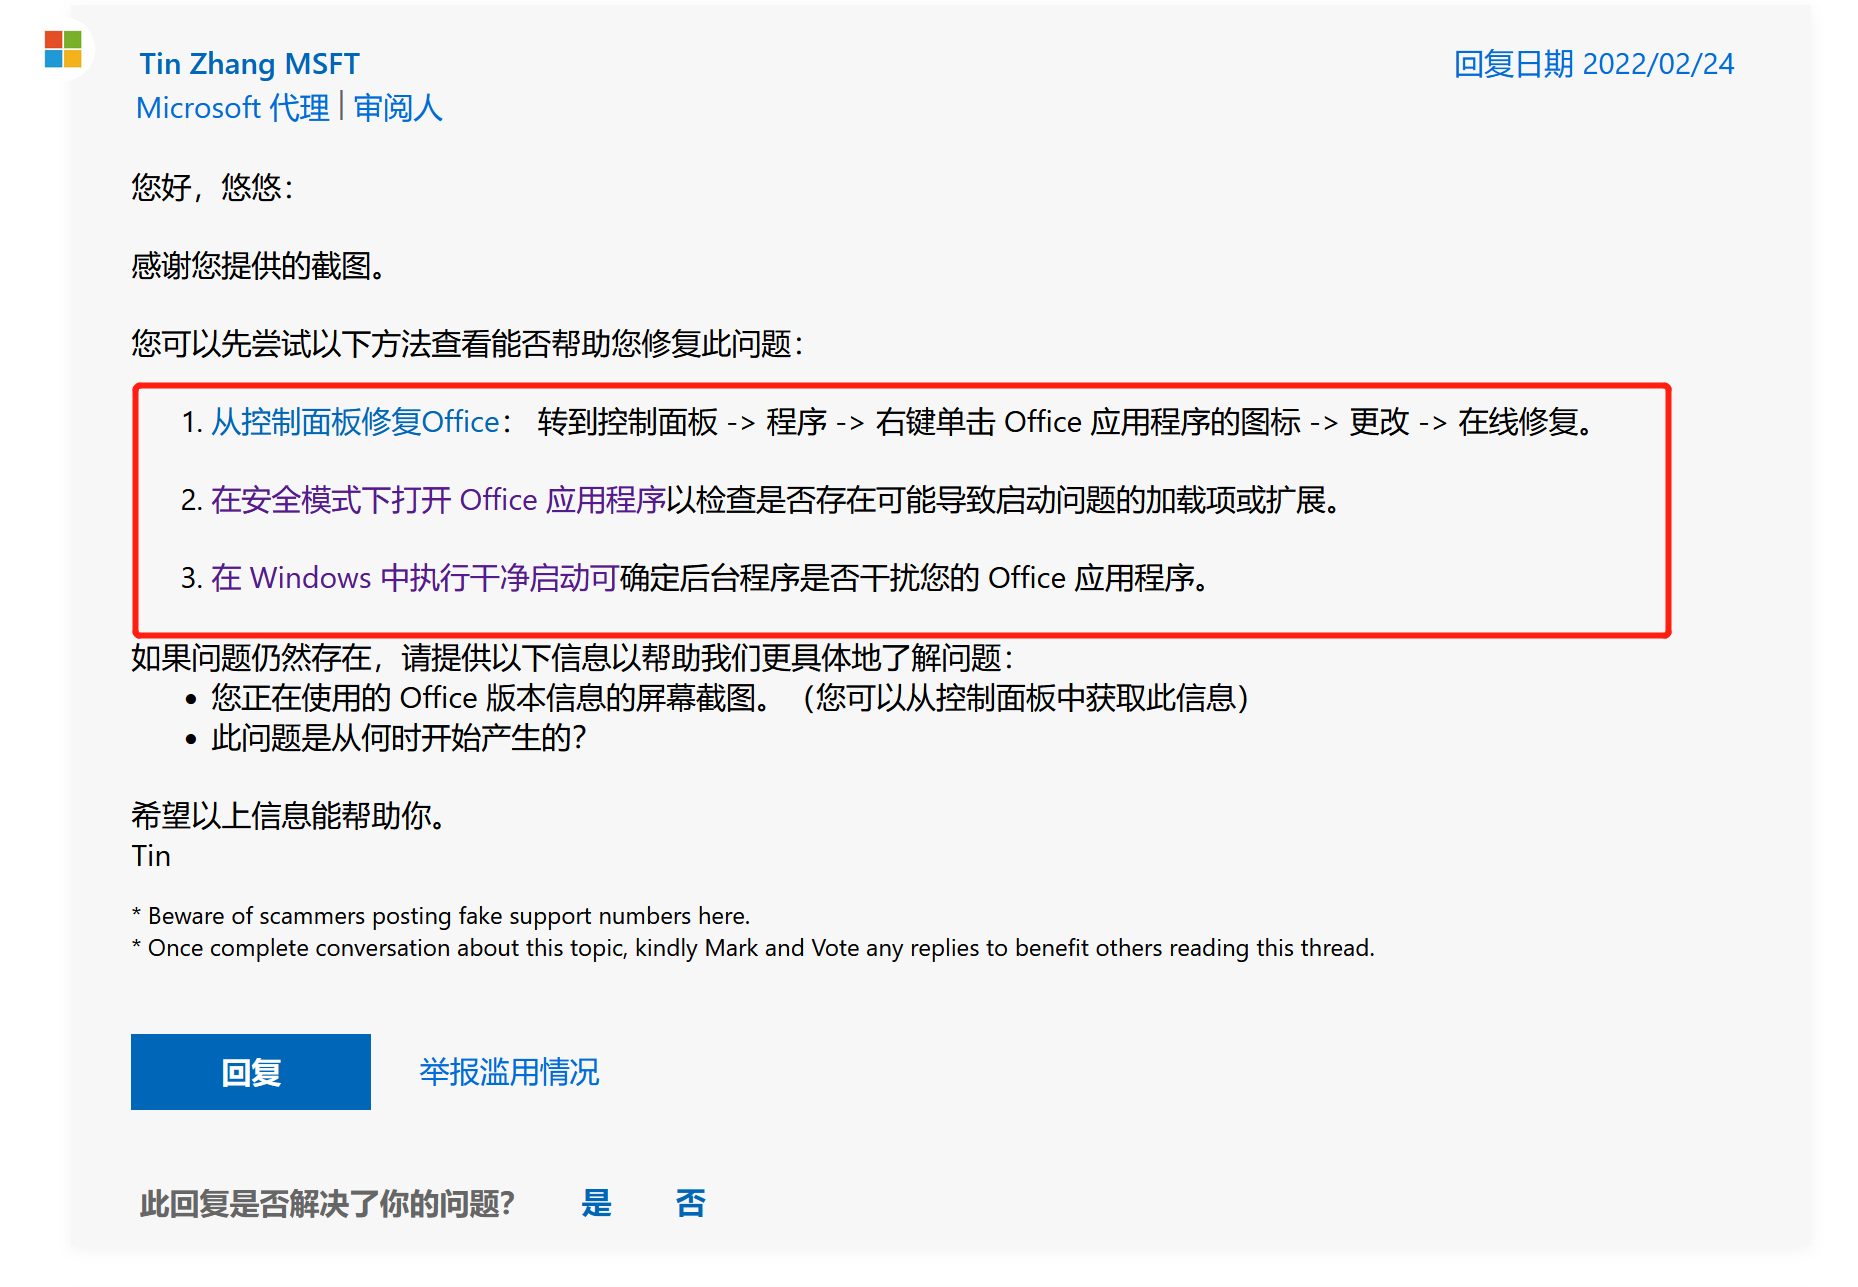The height and width of the screenshot is (1287, 1858).
Task: Open Tin Zhang MSFT profile link
Action: (249, 64)
